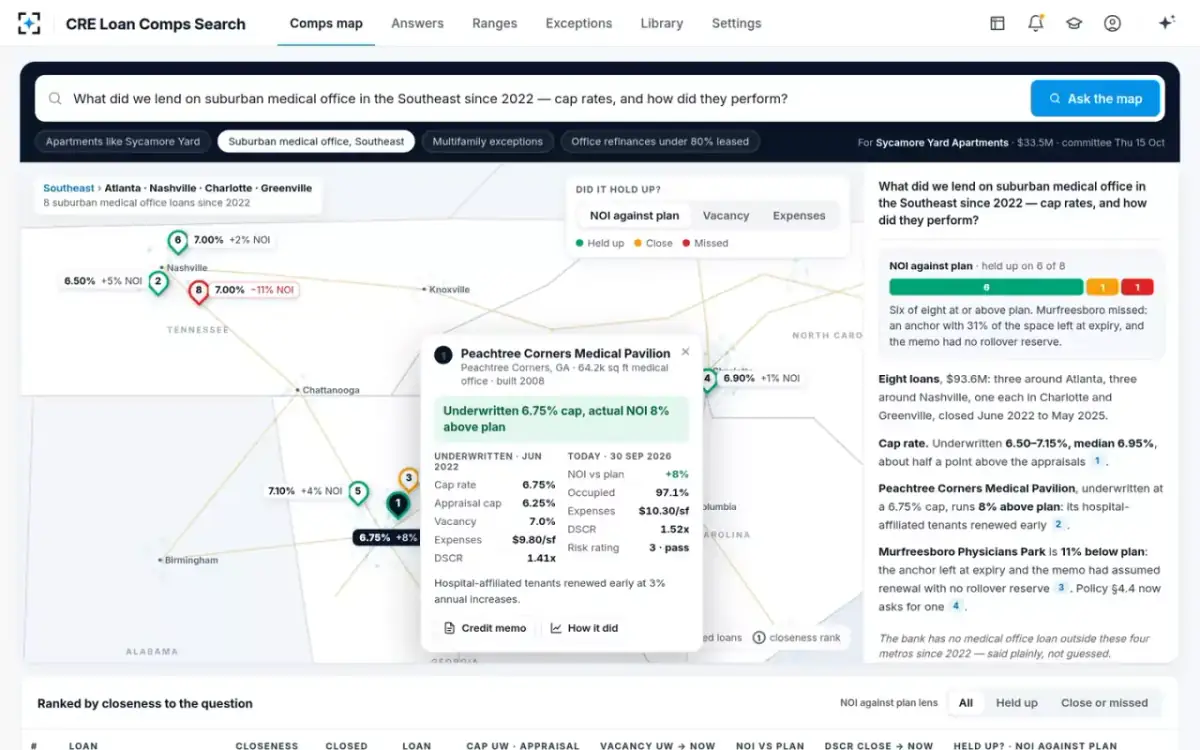
Task: Click the Peachtree Corners popup rank badge icon
Action: [443, 355]
